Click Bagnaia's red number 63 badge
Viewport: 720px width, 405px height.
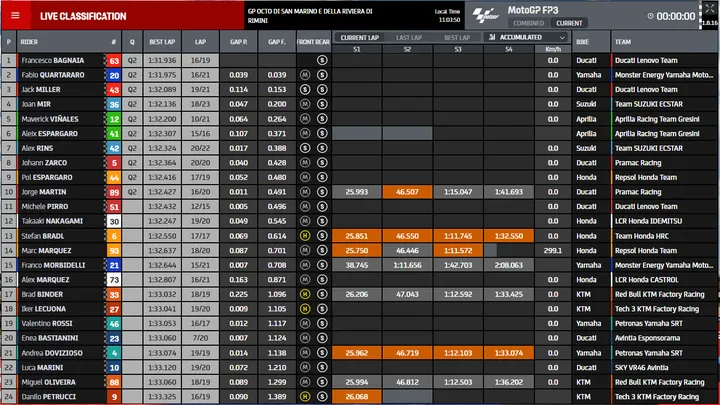[114, 60]
